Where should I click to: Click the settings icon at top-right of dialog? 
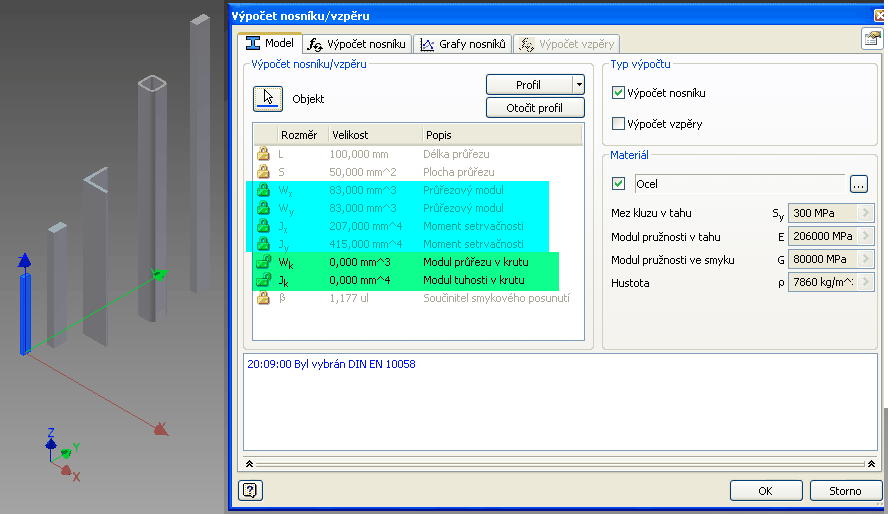(870, 39)
